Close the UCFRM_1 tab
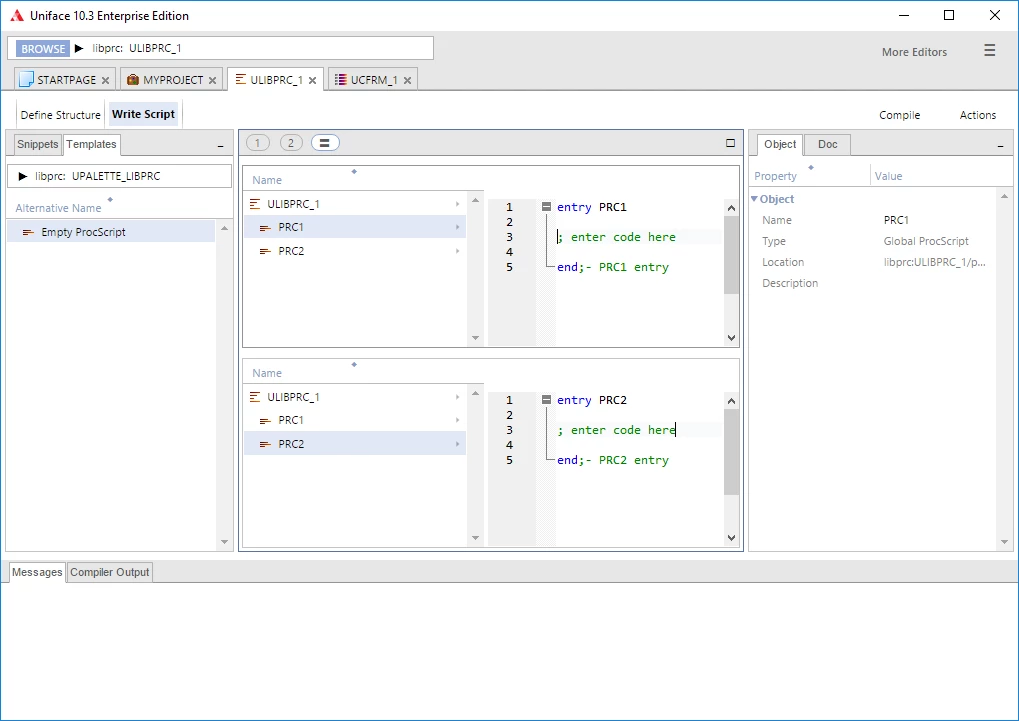The height and width of the screenshot is (721, 1019). 407,81
